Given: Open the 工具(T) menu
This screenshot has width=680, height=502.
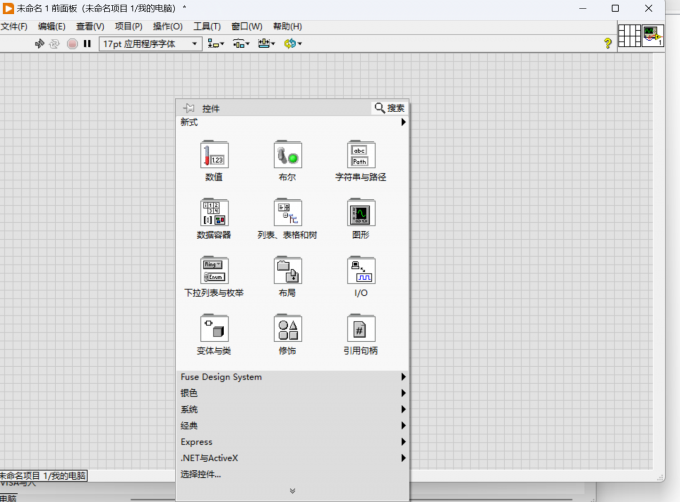Looking at the screenshot, I should pos(207,26).
